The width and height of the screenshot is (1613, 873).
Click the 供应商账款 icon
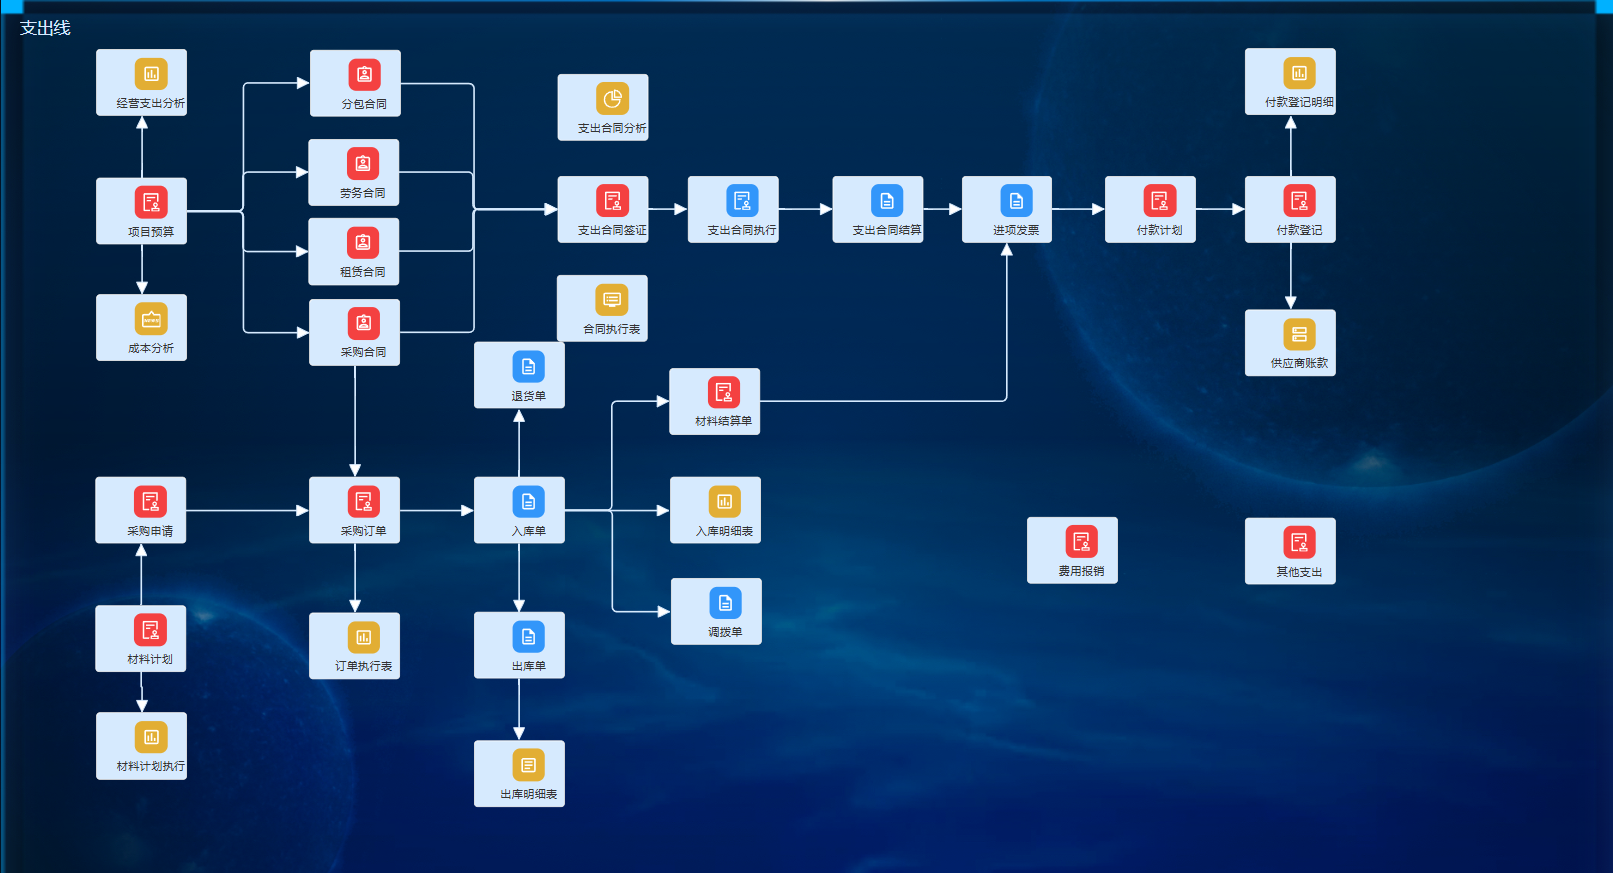1299,335
